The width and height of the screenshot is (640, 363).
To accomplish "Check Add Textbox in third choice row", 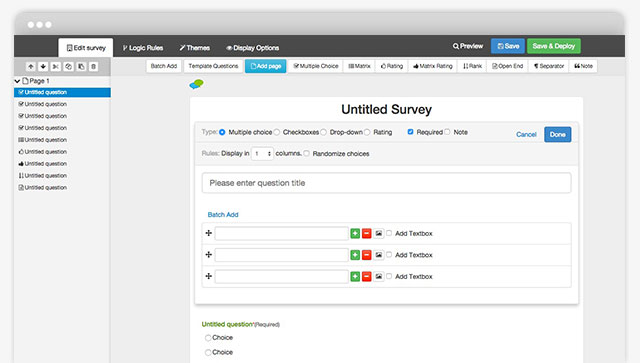I will pos(389,276).
